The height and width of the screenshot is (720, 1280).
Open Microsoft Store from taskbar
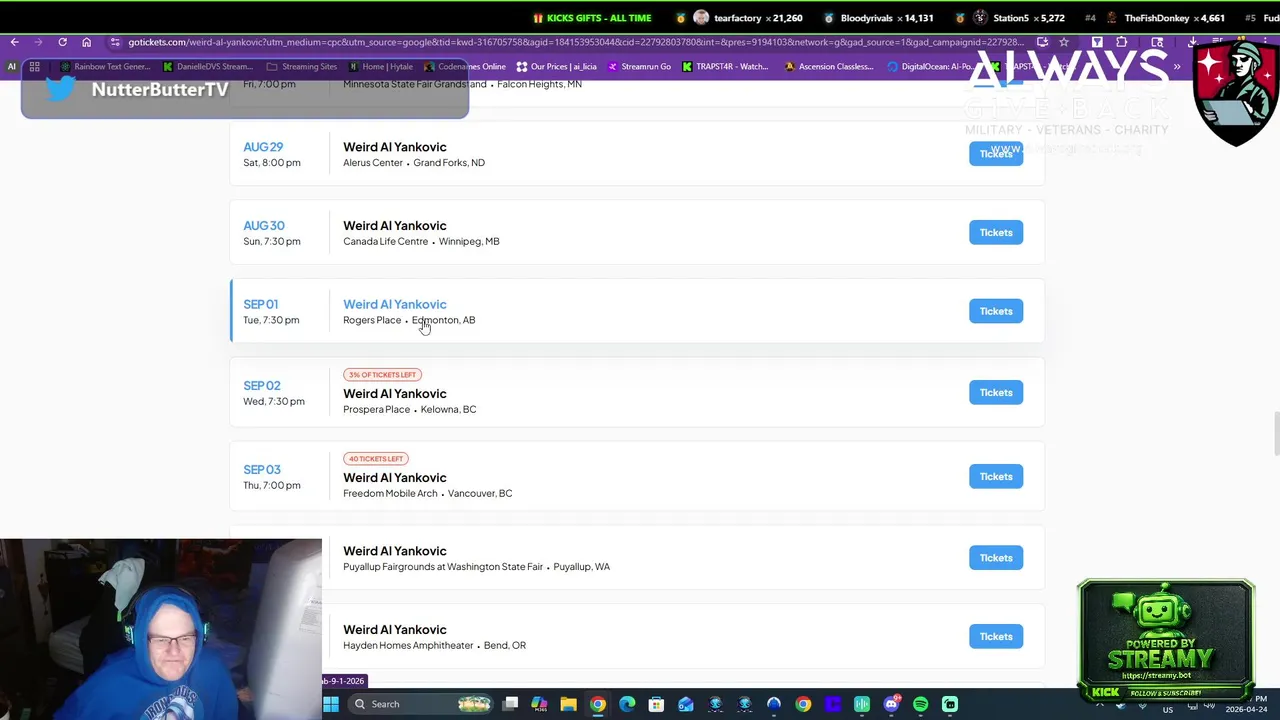[656, 704]
